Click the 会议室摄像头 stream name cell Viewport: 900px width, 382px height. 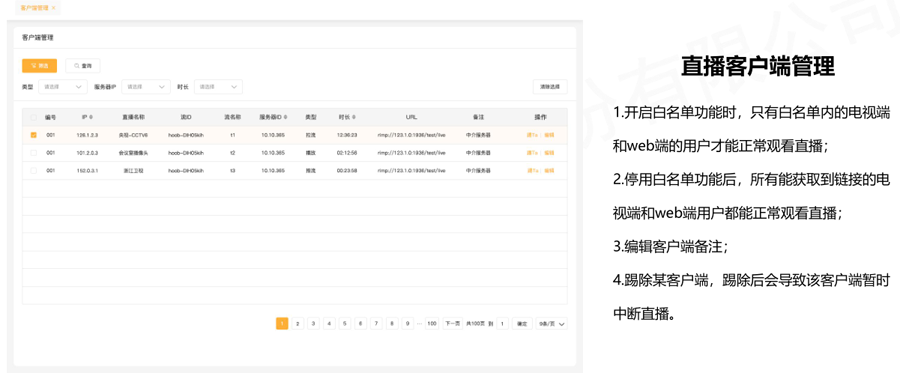(x=133, y=153)
